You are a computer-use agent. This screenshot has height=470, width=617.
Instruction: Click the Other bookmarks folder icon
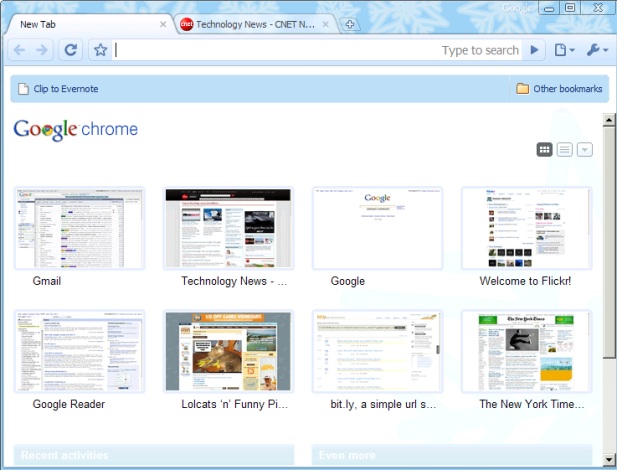pyautogui.click(x=522, y=89)
